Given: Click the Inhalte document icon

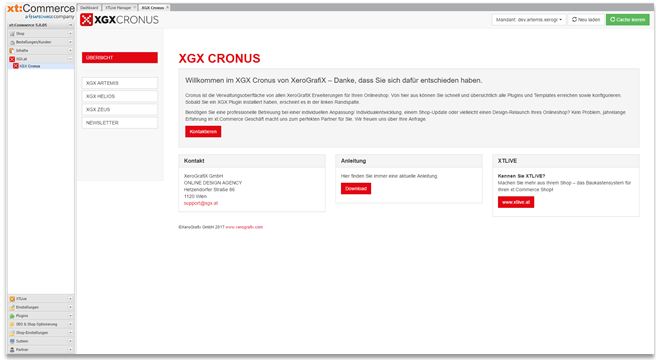Looking at the screenshot, I should 12,51.
